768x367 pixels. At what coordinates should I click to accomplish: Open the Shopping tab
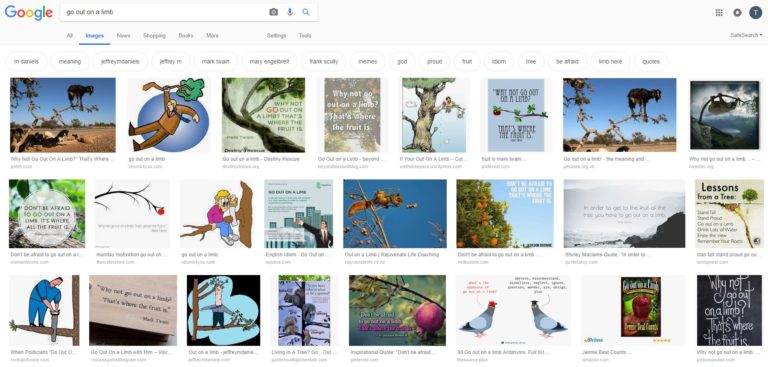point(154,36)
